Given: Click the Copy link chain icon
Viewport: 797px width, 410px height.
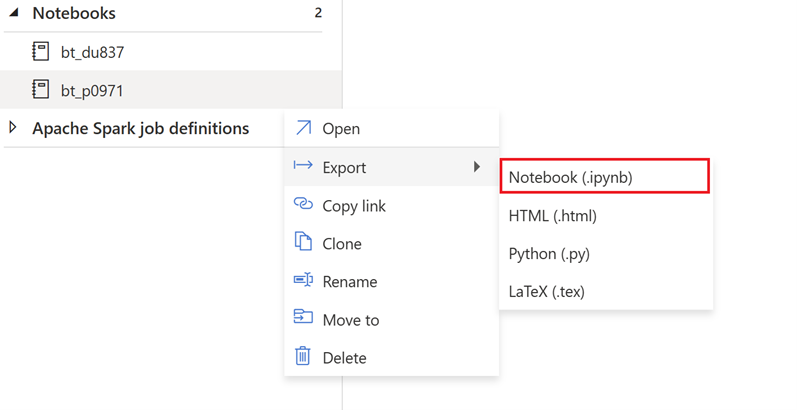Looking at the screenshot, I should click(303, 204).
